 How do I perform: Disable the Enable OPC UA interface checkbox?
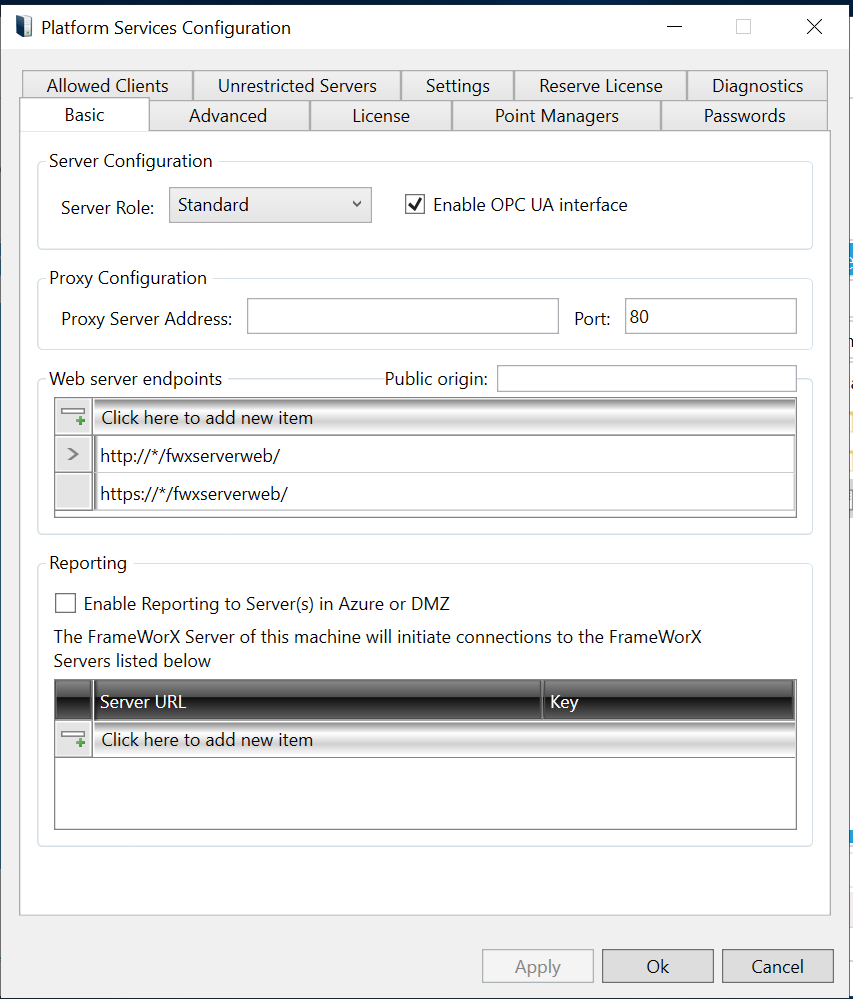click(414, 205)
